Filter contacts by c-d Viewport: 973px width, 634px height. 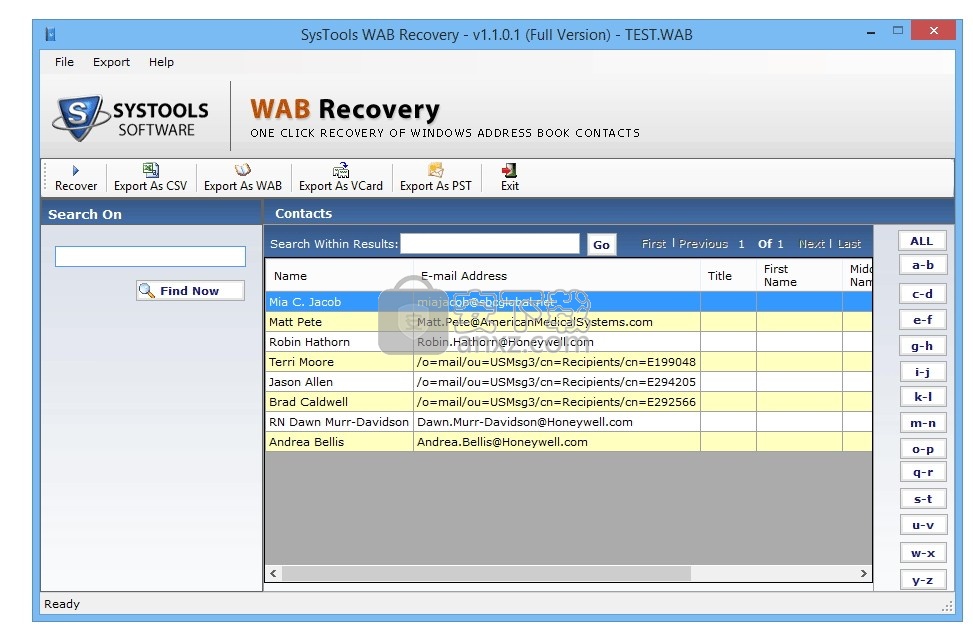pos(923,293)
